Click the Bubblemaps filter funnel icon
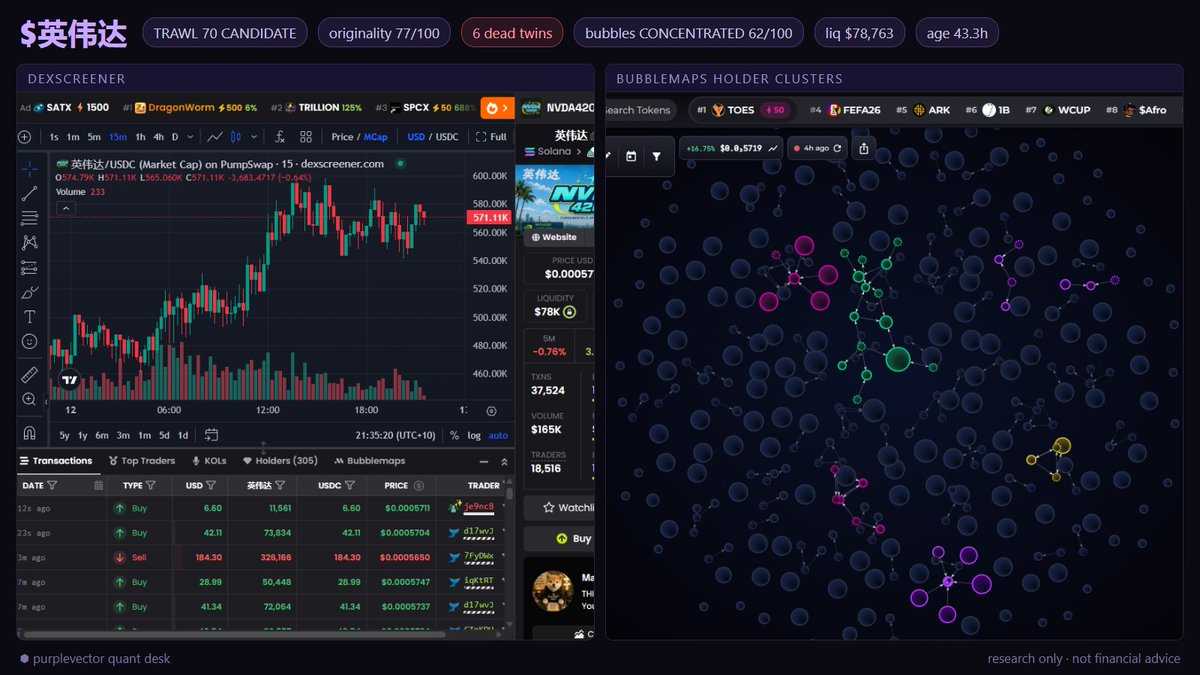The height and width of the screenshot is (675, 1200). 656,156
